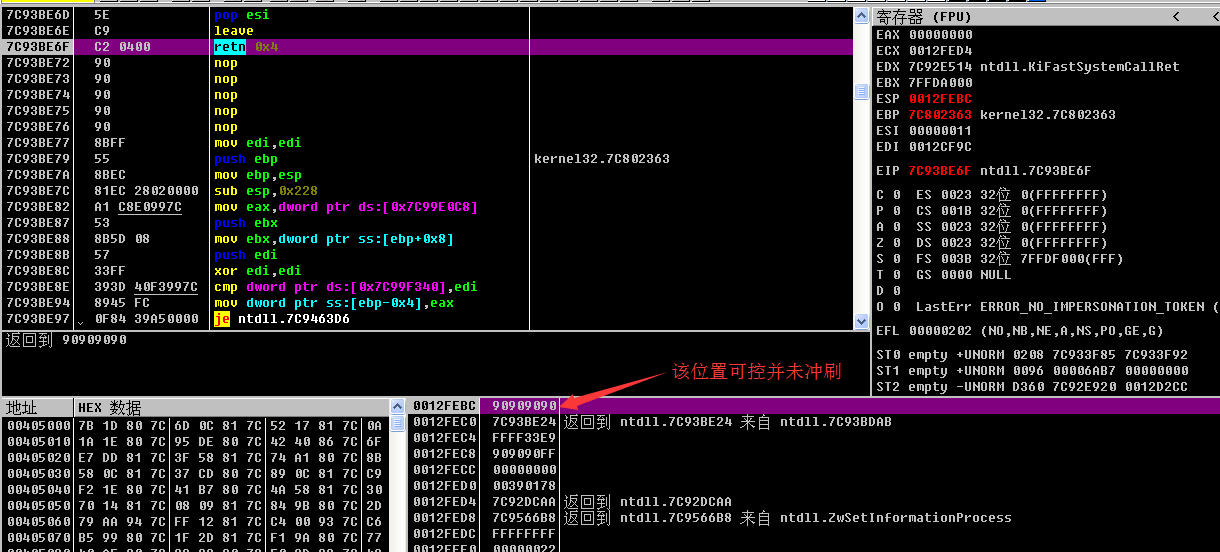The width and height of the screenshot is (1220, 552).
Task: Toggle the Z zero flag value
Action: (896, 243)
